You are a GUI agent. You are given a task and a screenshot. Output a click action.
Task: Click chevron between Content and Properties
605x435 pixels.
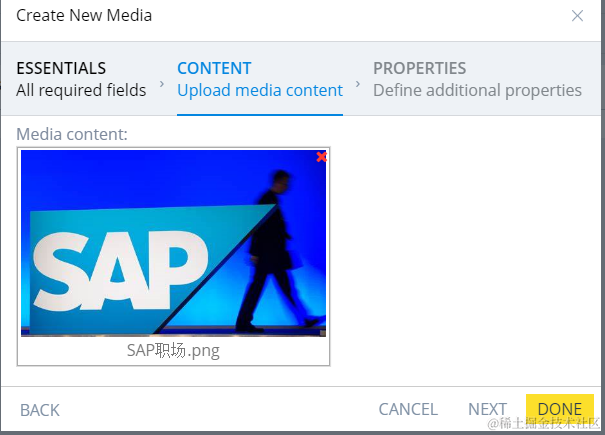click(358, 83)
